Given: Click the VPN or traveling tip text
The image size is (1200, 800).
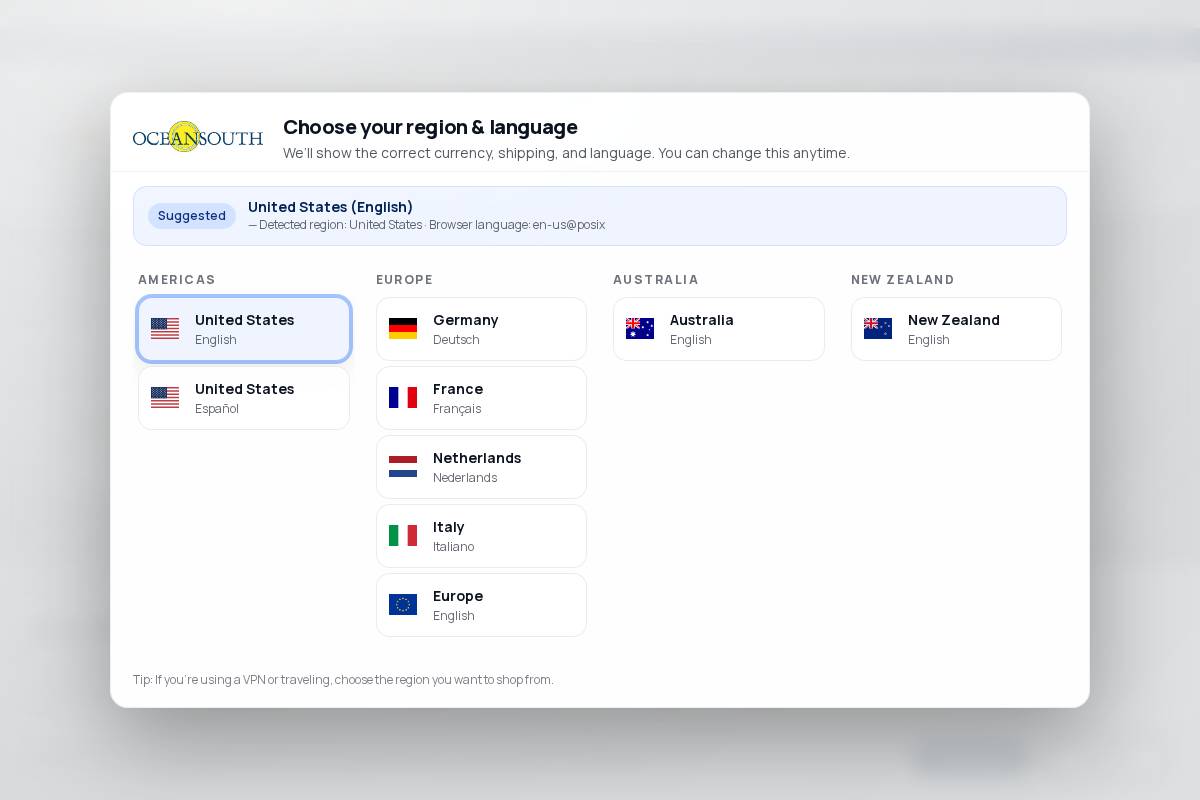Looking at the screenshot, I should tap(343, 680).
